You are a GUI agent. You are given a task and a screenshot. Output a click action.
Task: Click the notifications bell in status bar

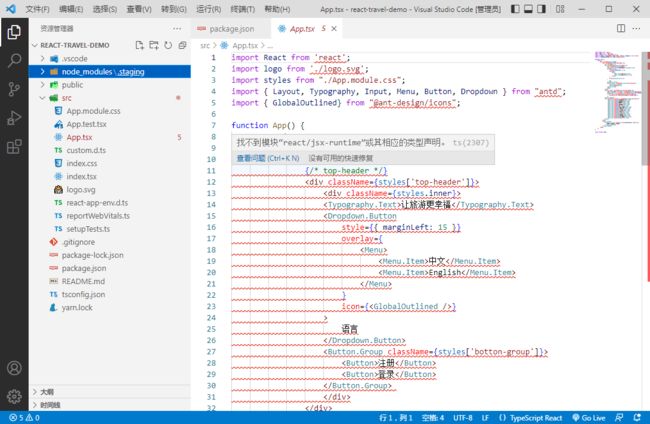(637, 418)
